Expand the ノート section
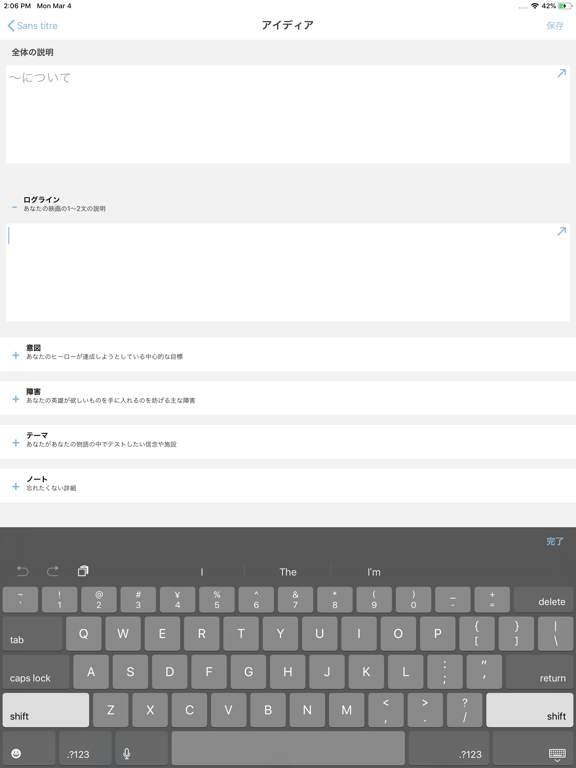Viewport: 576px width, 768px height. pyautogui.click(x=16, y=487)
